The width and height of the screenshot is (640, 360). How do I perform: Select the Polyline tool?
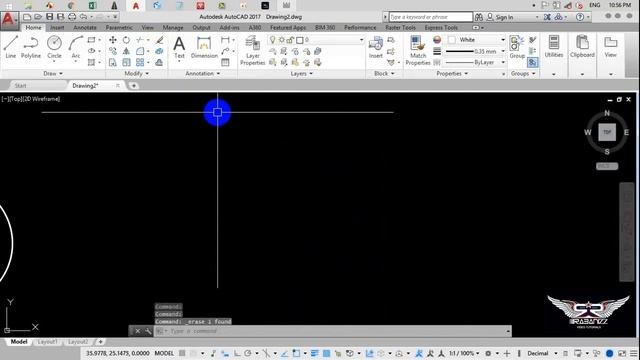click(31, 47)
